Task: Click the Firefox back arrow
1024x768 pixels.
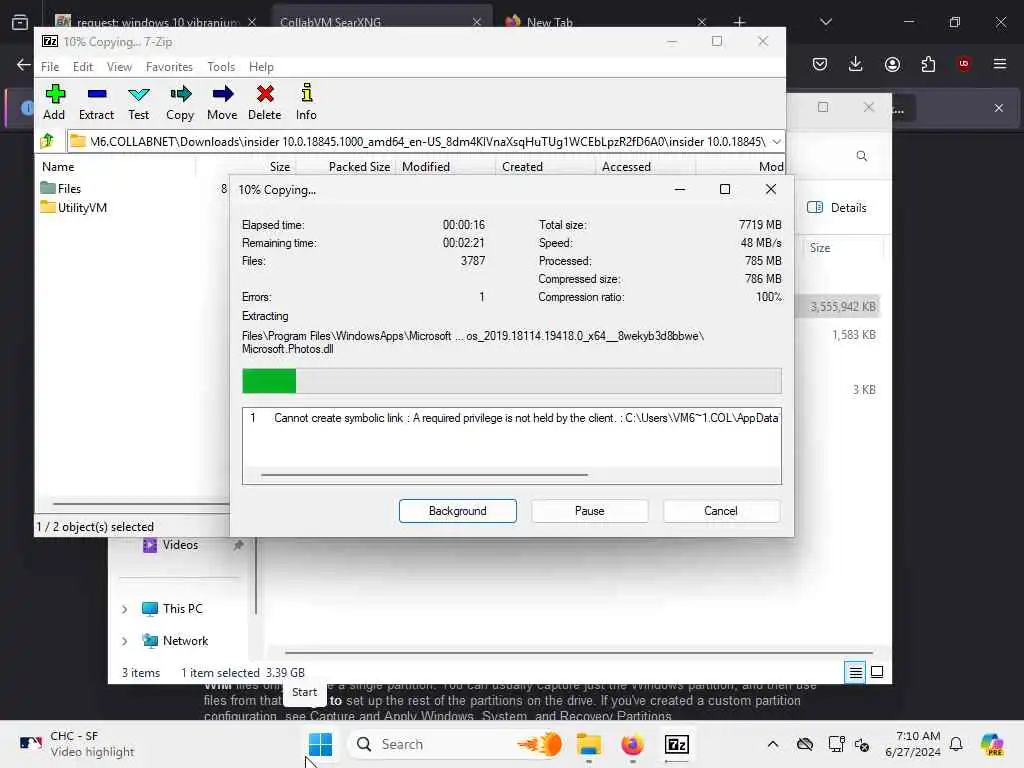Action: tap(24, 64)
